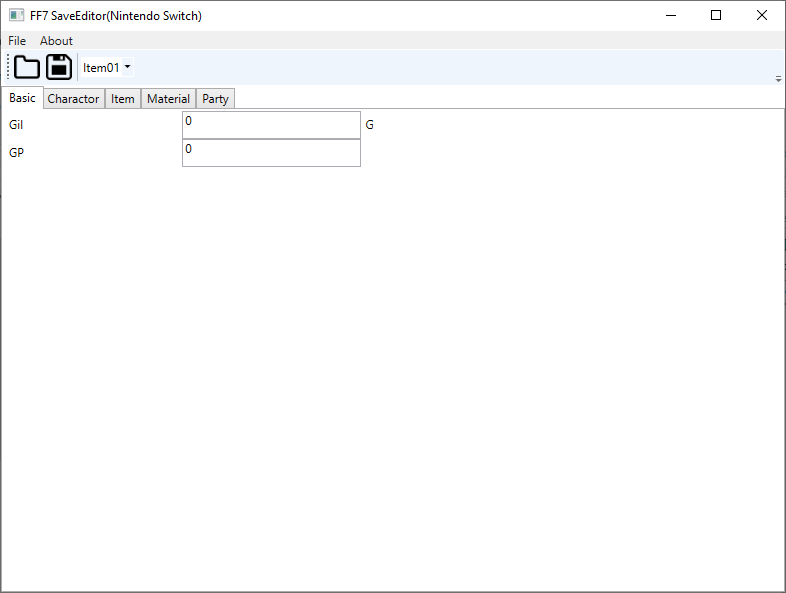The width and height of the screenshot is (786, 593).
Task: Click the Gil label text
Action: point(16,125)
